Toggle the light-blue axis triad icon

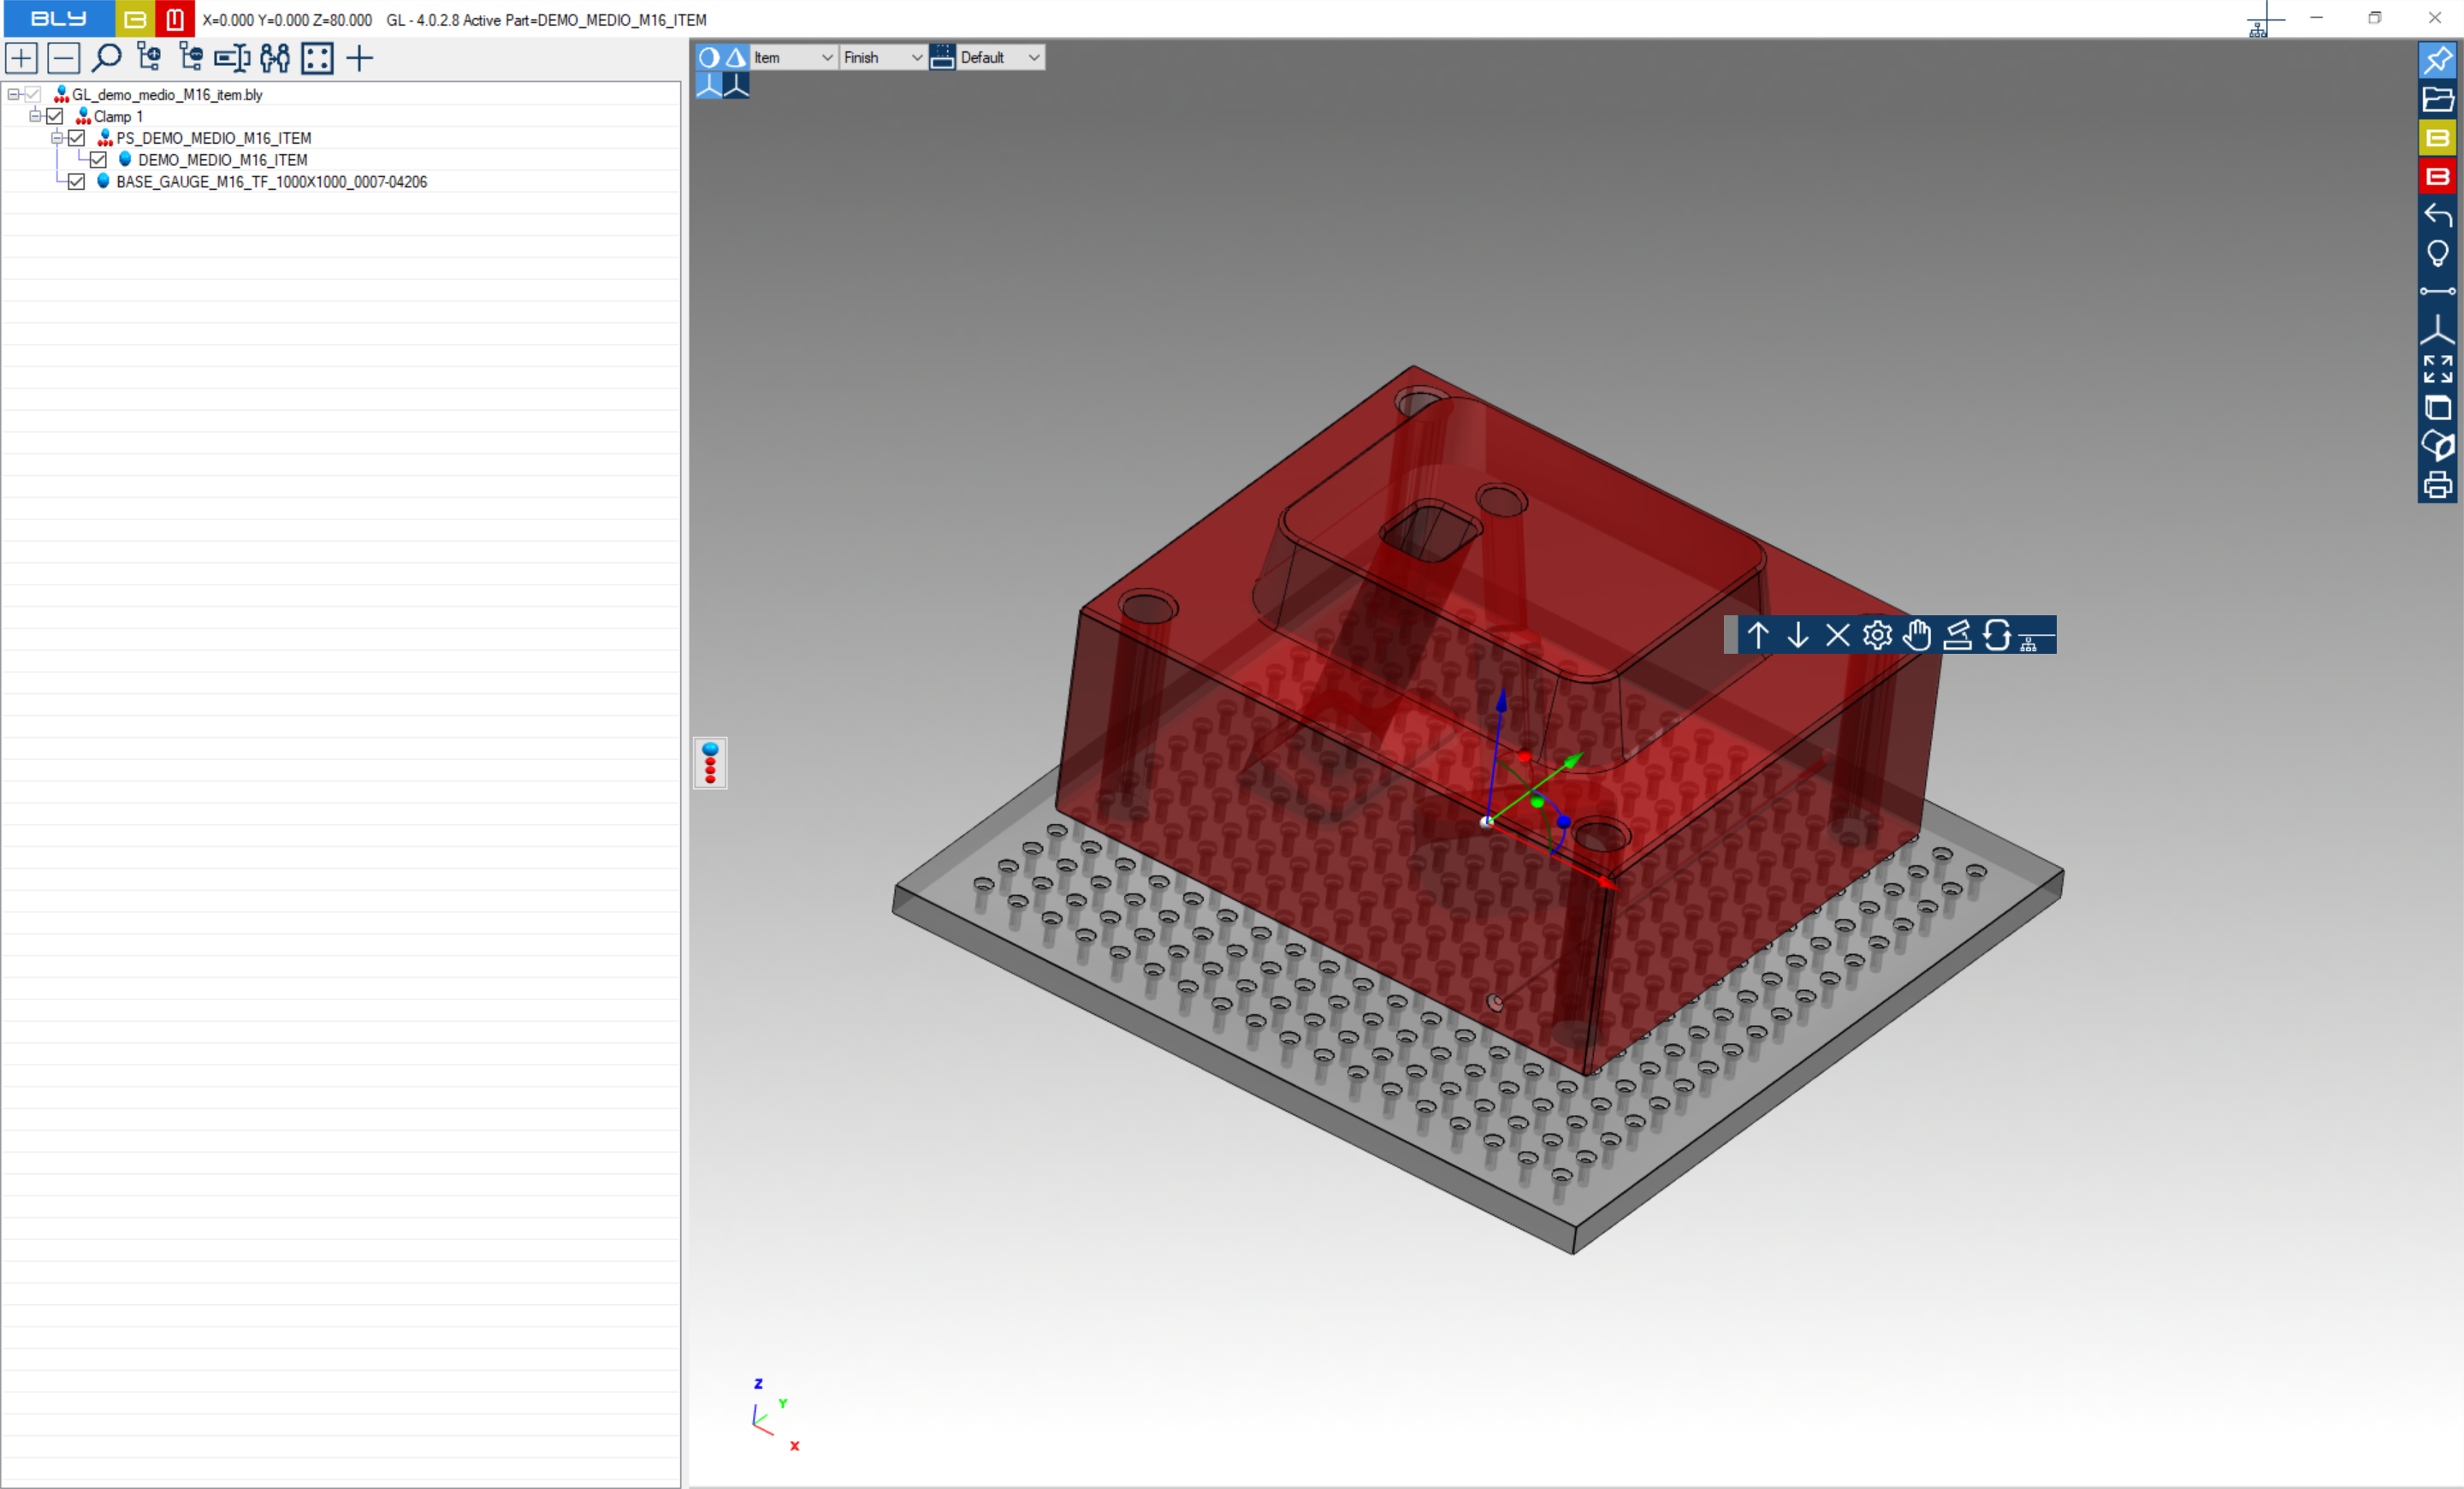click(709, 85)
